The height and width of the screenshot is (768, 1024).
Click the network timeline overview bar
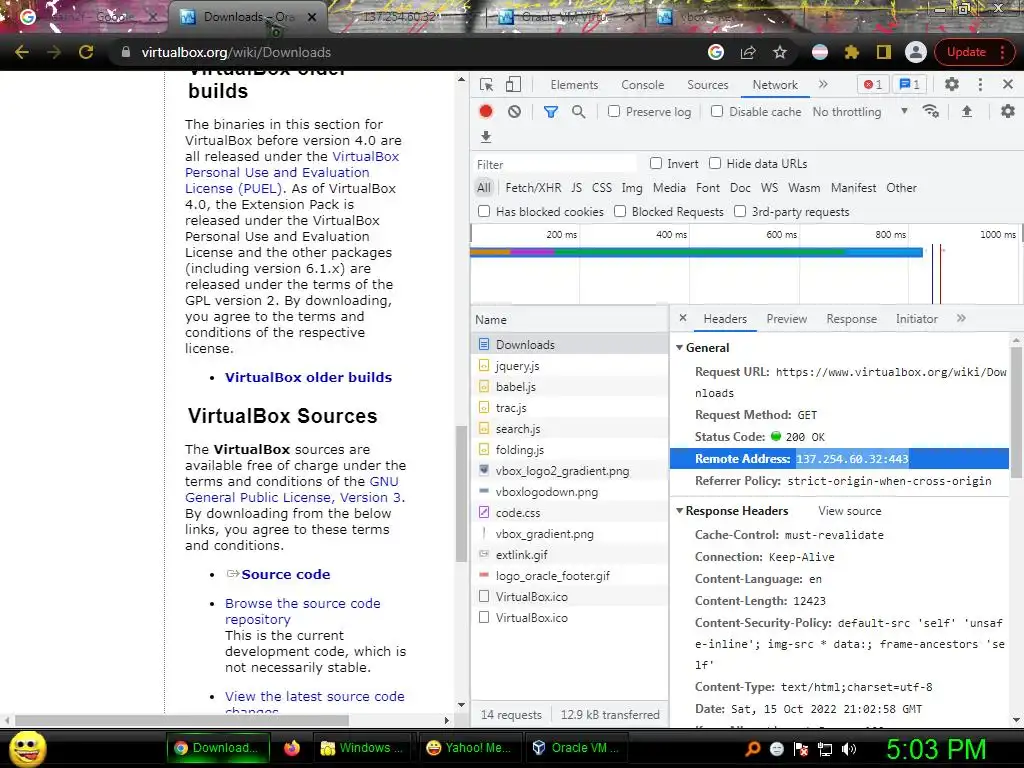coord(696,252)
